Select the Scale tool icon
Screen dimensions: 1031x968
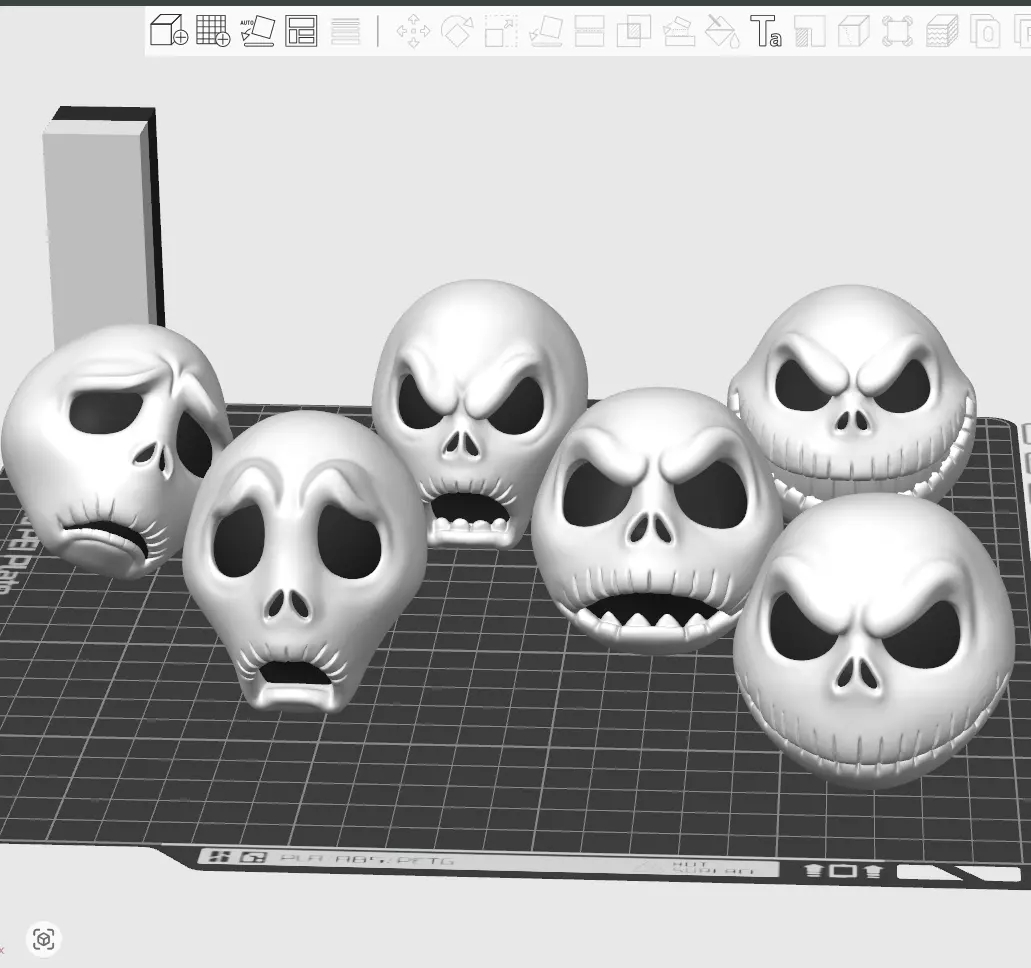(x=501, y=31)
